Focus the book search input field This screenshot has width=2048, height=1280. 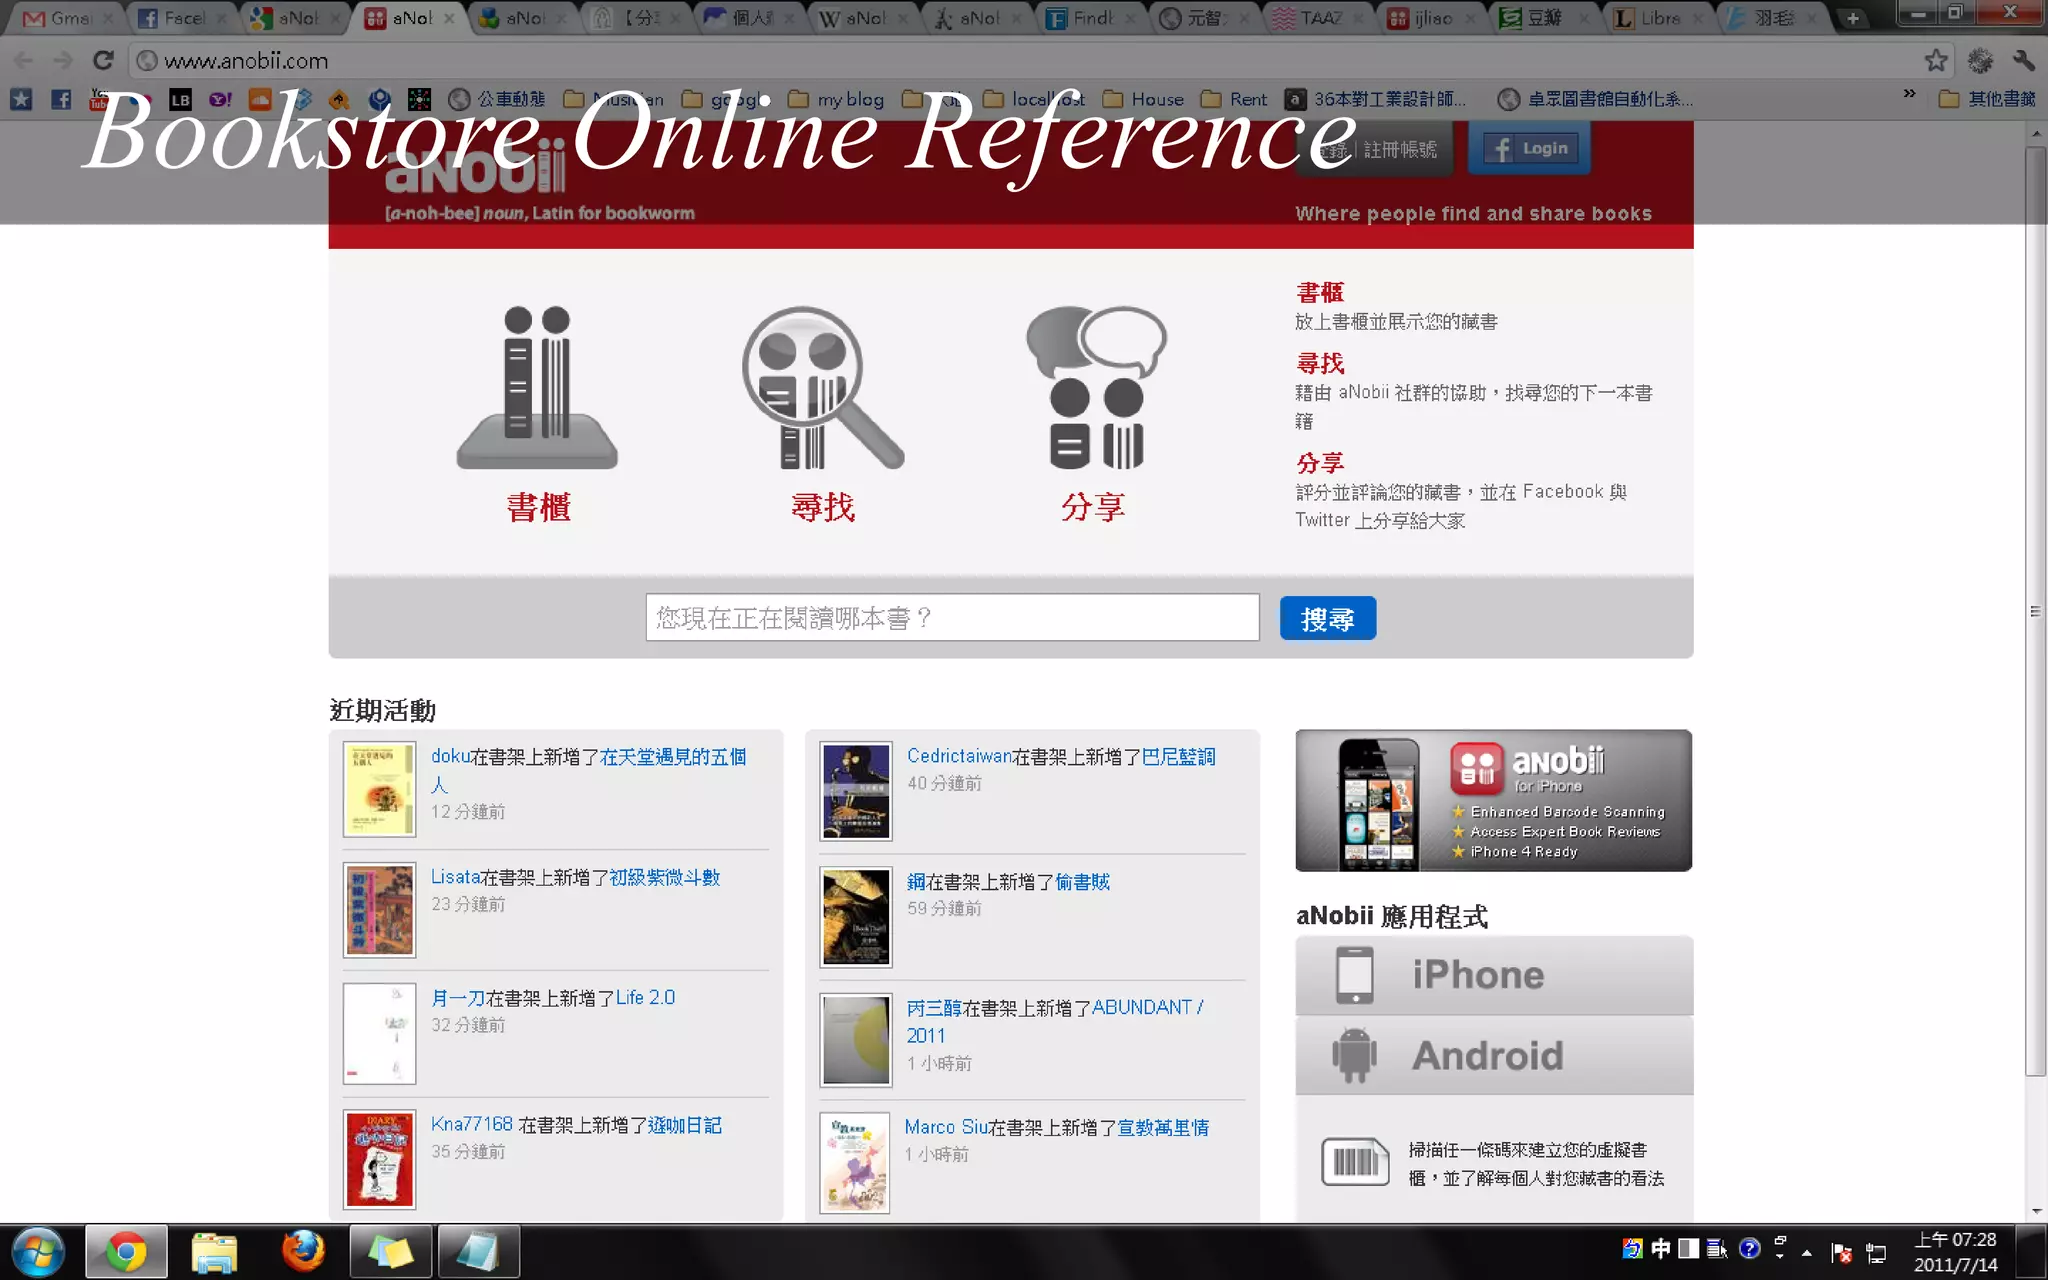tap(952, 618)
